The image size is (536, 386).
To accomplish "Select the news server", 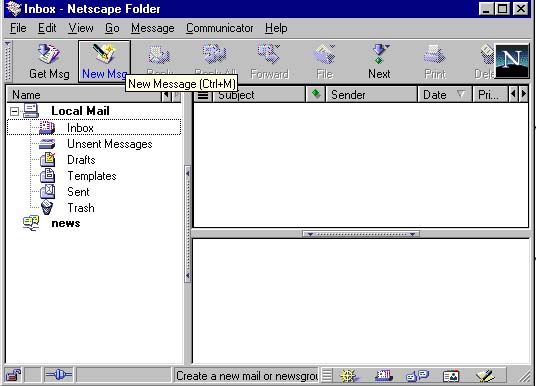I will point(66,223).
